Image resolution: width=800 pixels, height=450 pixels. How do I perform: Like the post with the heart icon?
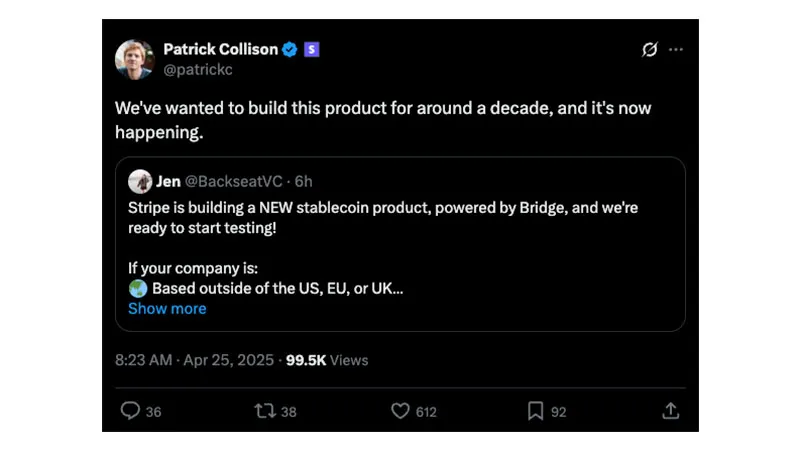[x=400, y=410]
